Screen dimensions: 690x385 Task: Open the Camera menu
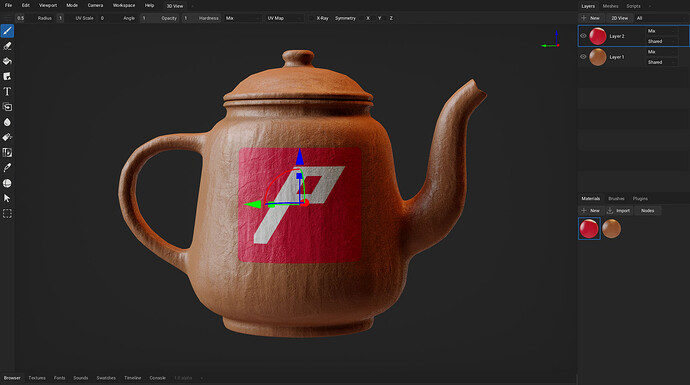tap(95, 6)
